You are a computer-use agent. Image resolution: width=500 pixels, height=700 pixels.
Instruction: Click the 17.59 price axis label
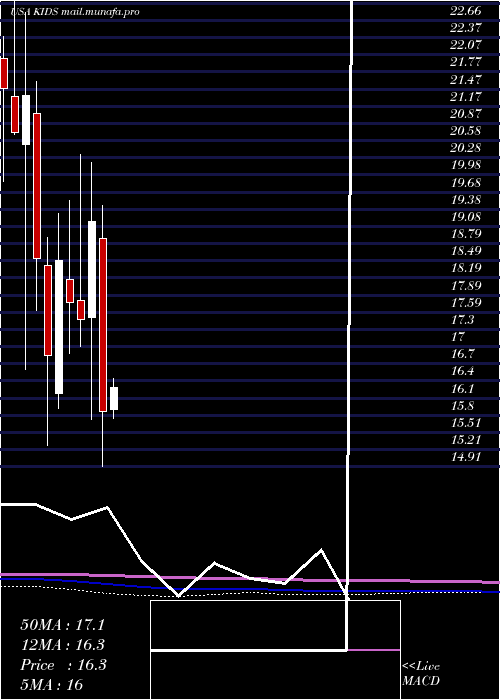coord(465,303)
